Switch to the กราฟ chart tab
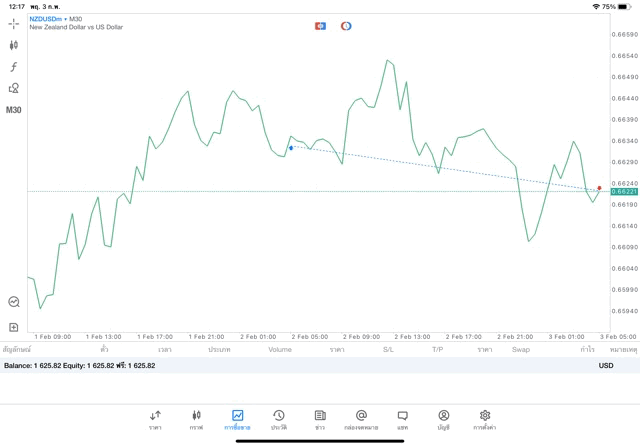 coord(196,419)
